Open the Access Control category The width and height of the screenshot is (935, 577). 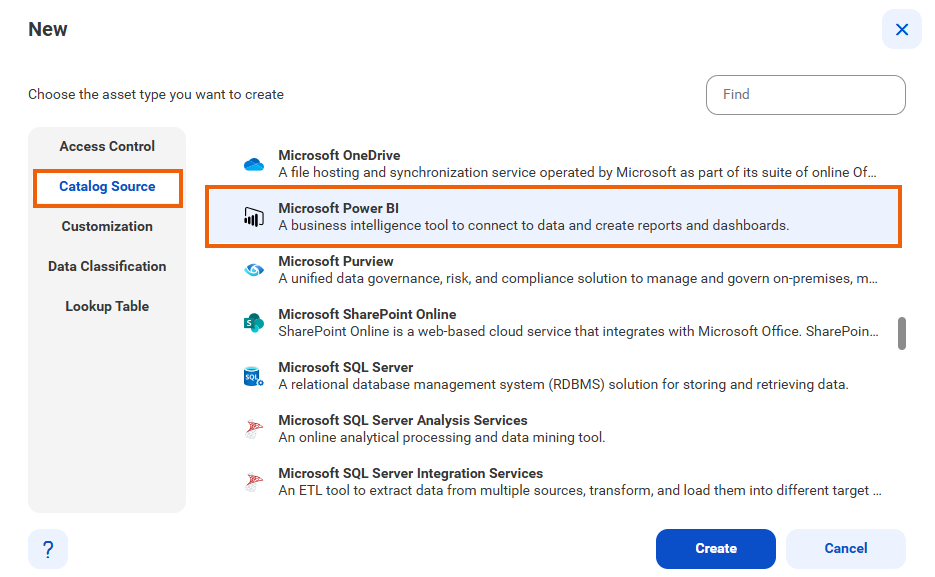107,147
